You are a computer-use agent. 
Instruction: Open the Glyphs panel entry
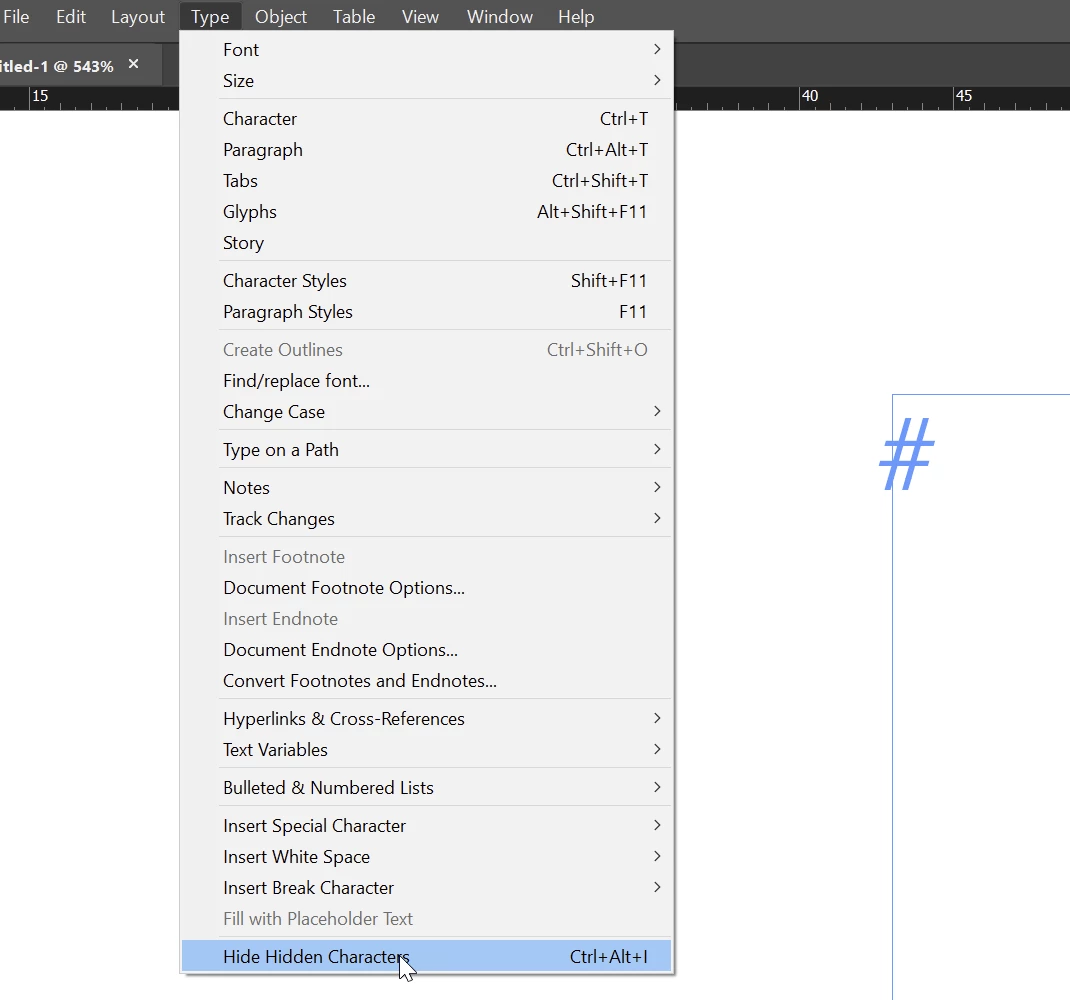pyautogui.click(x=426, y=212)
